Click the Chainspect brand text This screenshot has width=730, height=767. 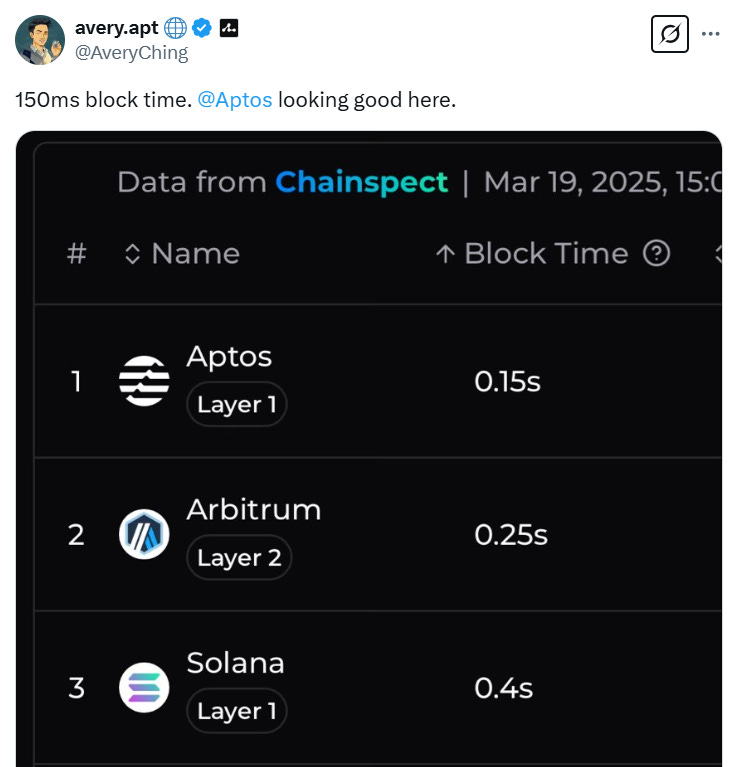coord(362,182)
